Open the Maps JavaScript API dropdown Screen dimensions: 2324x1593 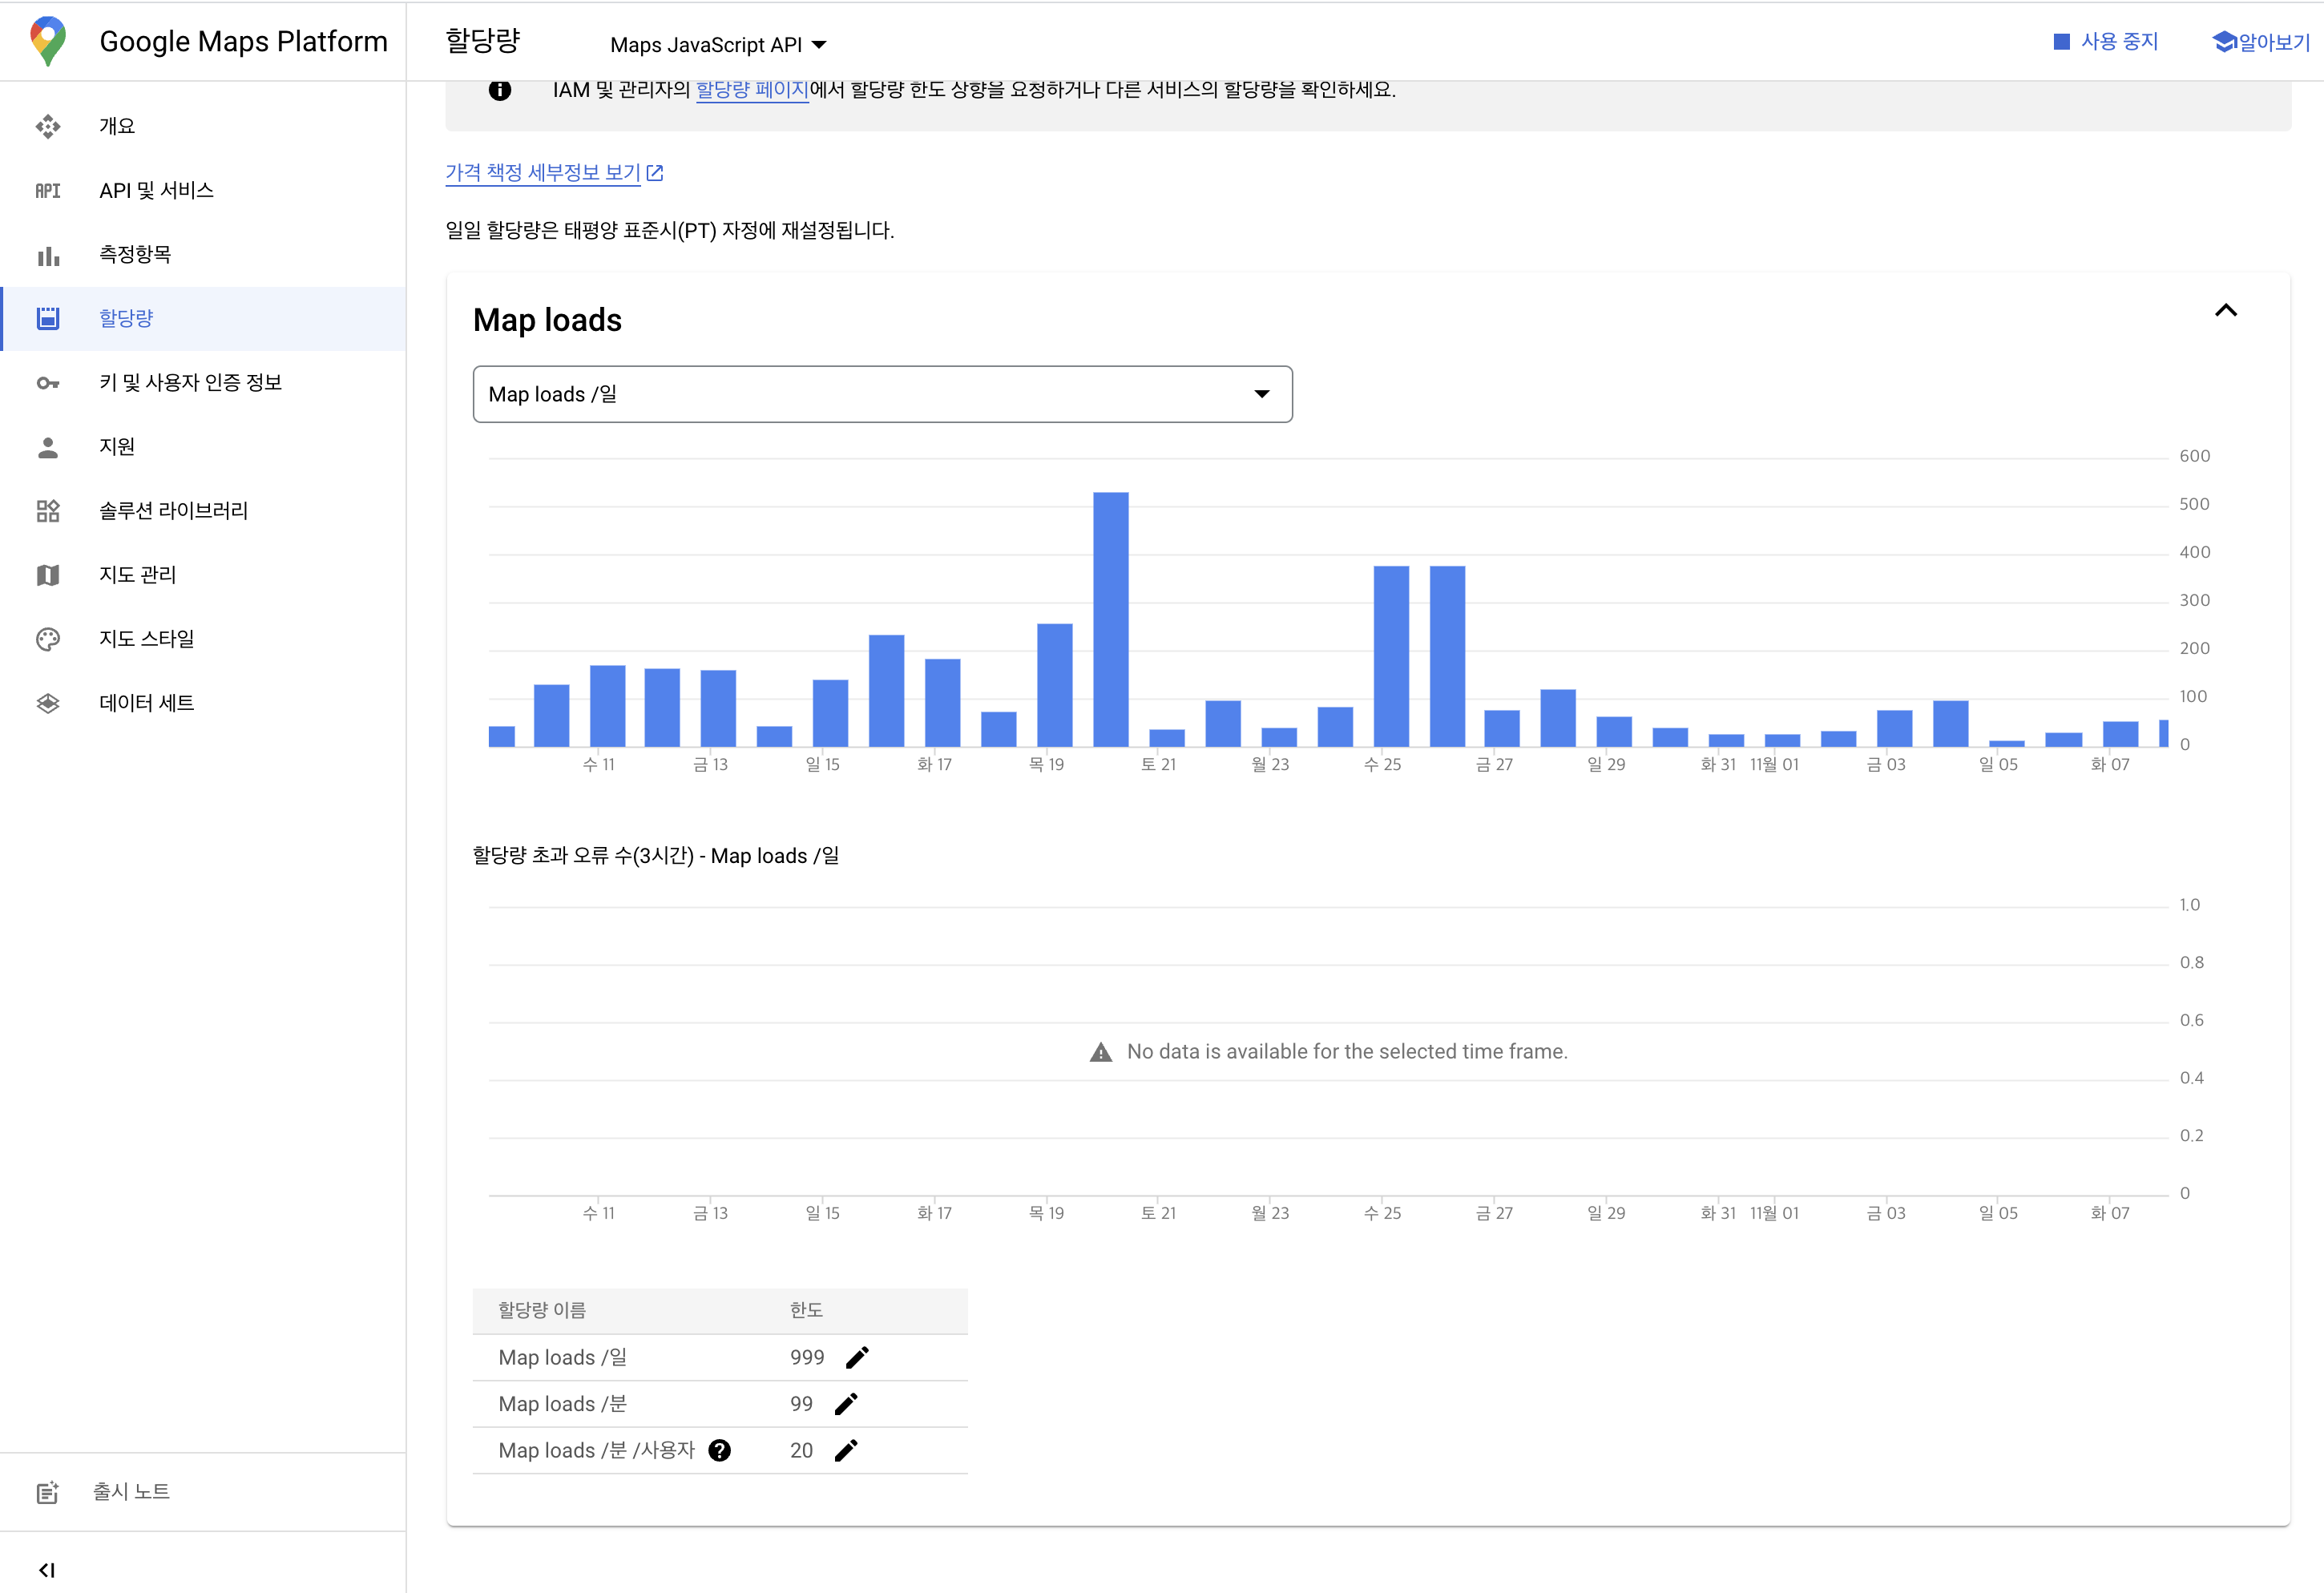[x=718, y=45]
